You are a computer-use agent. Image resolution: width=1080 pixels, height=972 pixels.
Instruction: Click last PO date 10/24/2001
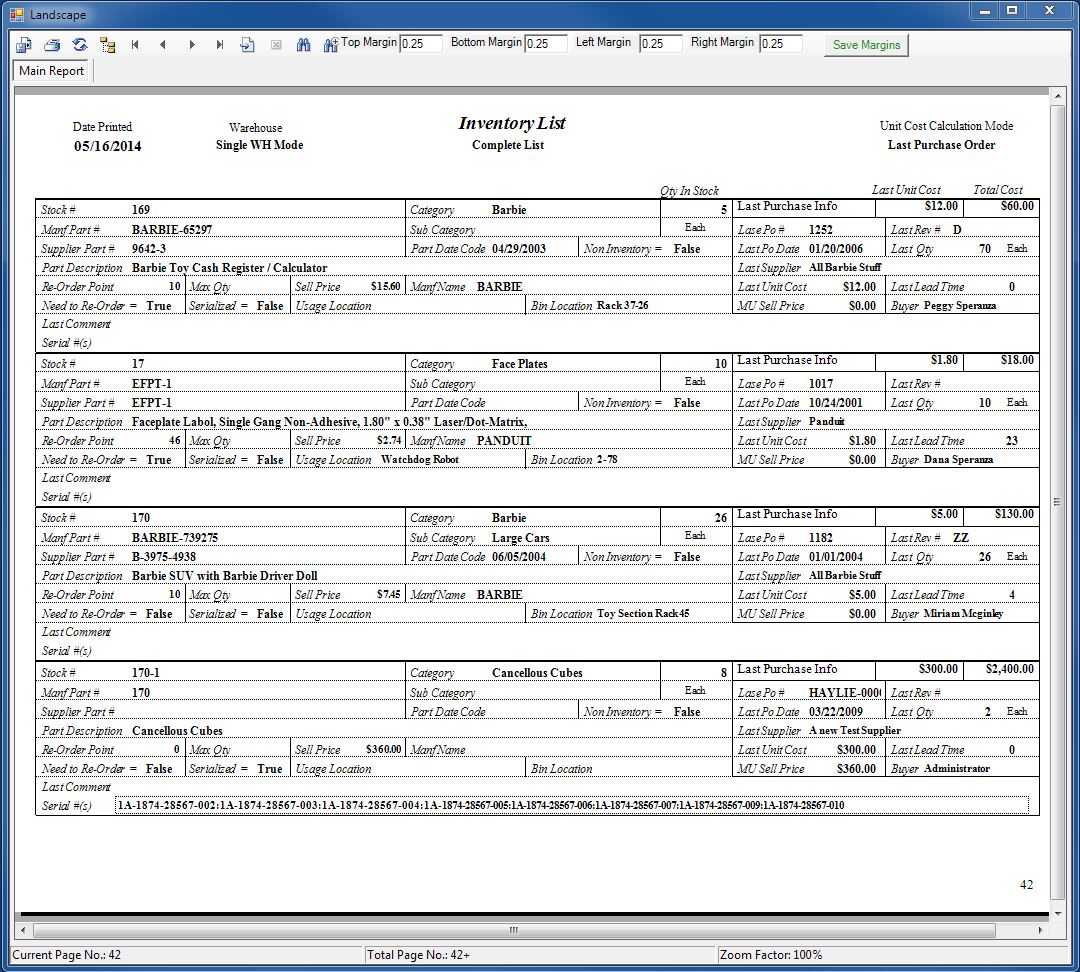pyautogui.click(x=835, y=403)
